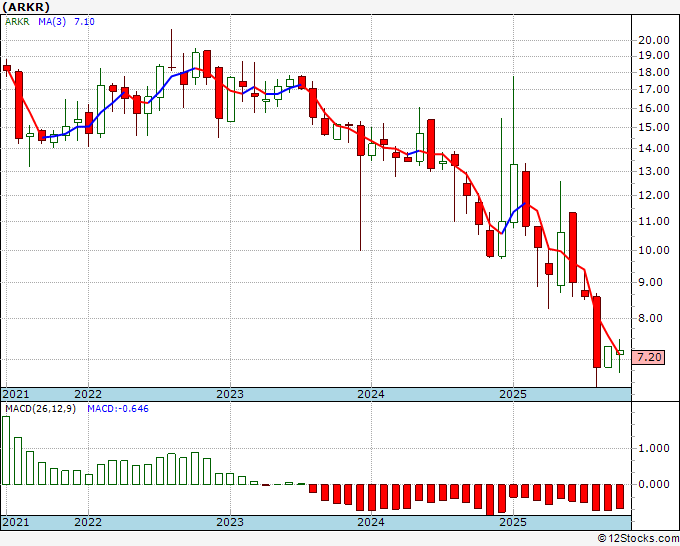Click the highlighted 7.20 current price tag
680x546 pixels.
(x=648, y=357)
